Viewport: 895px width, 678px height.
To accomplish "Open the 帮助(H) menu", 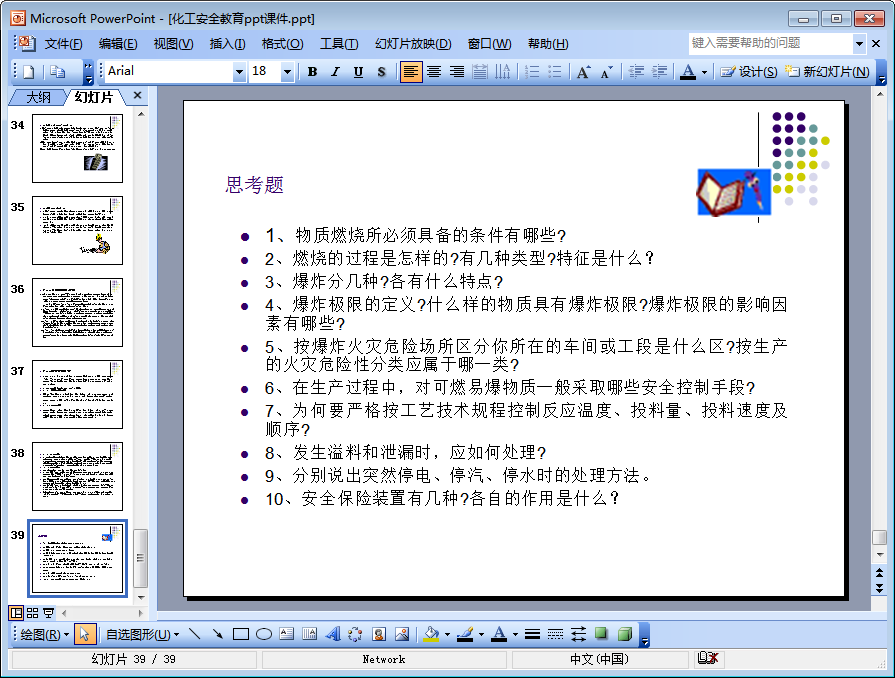I will [548, 44].
